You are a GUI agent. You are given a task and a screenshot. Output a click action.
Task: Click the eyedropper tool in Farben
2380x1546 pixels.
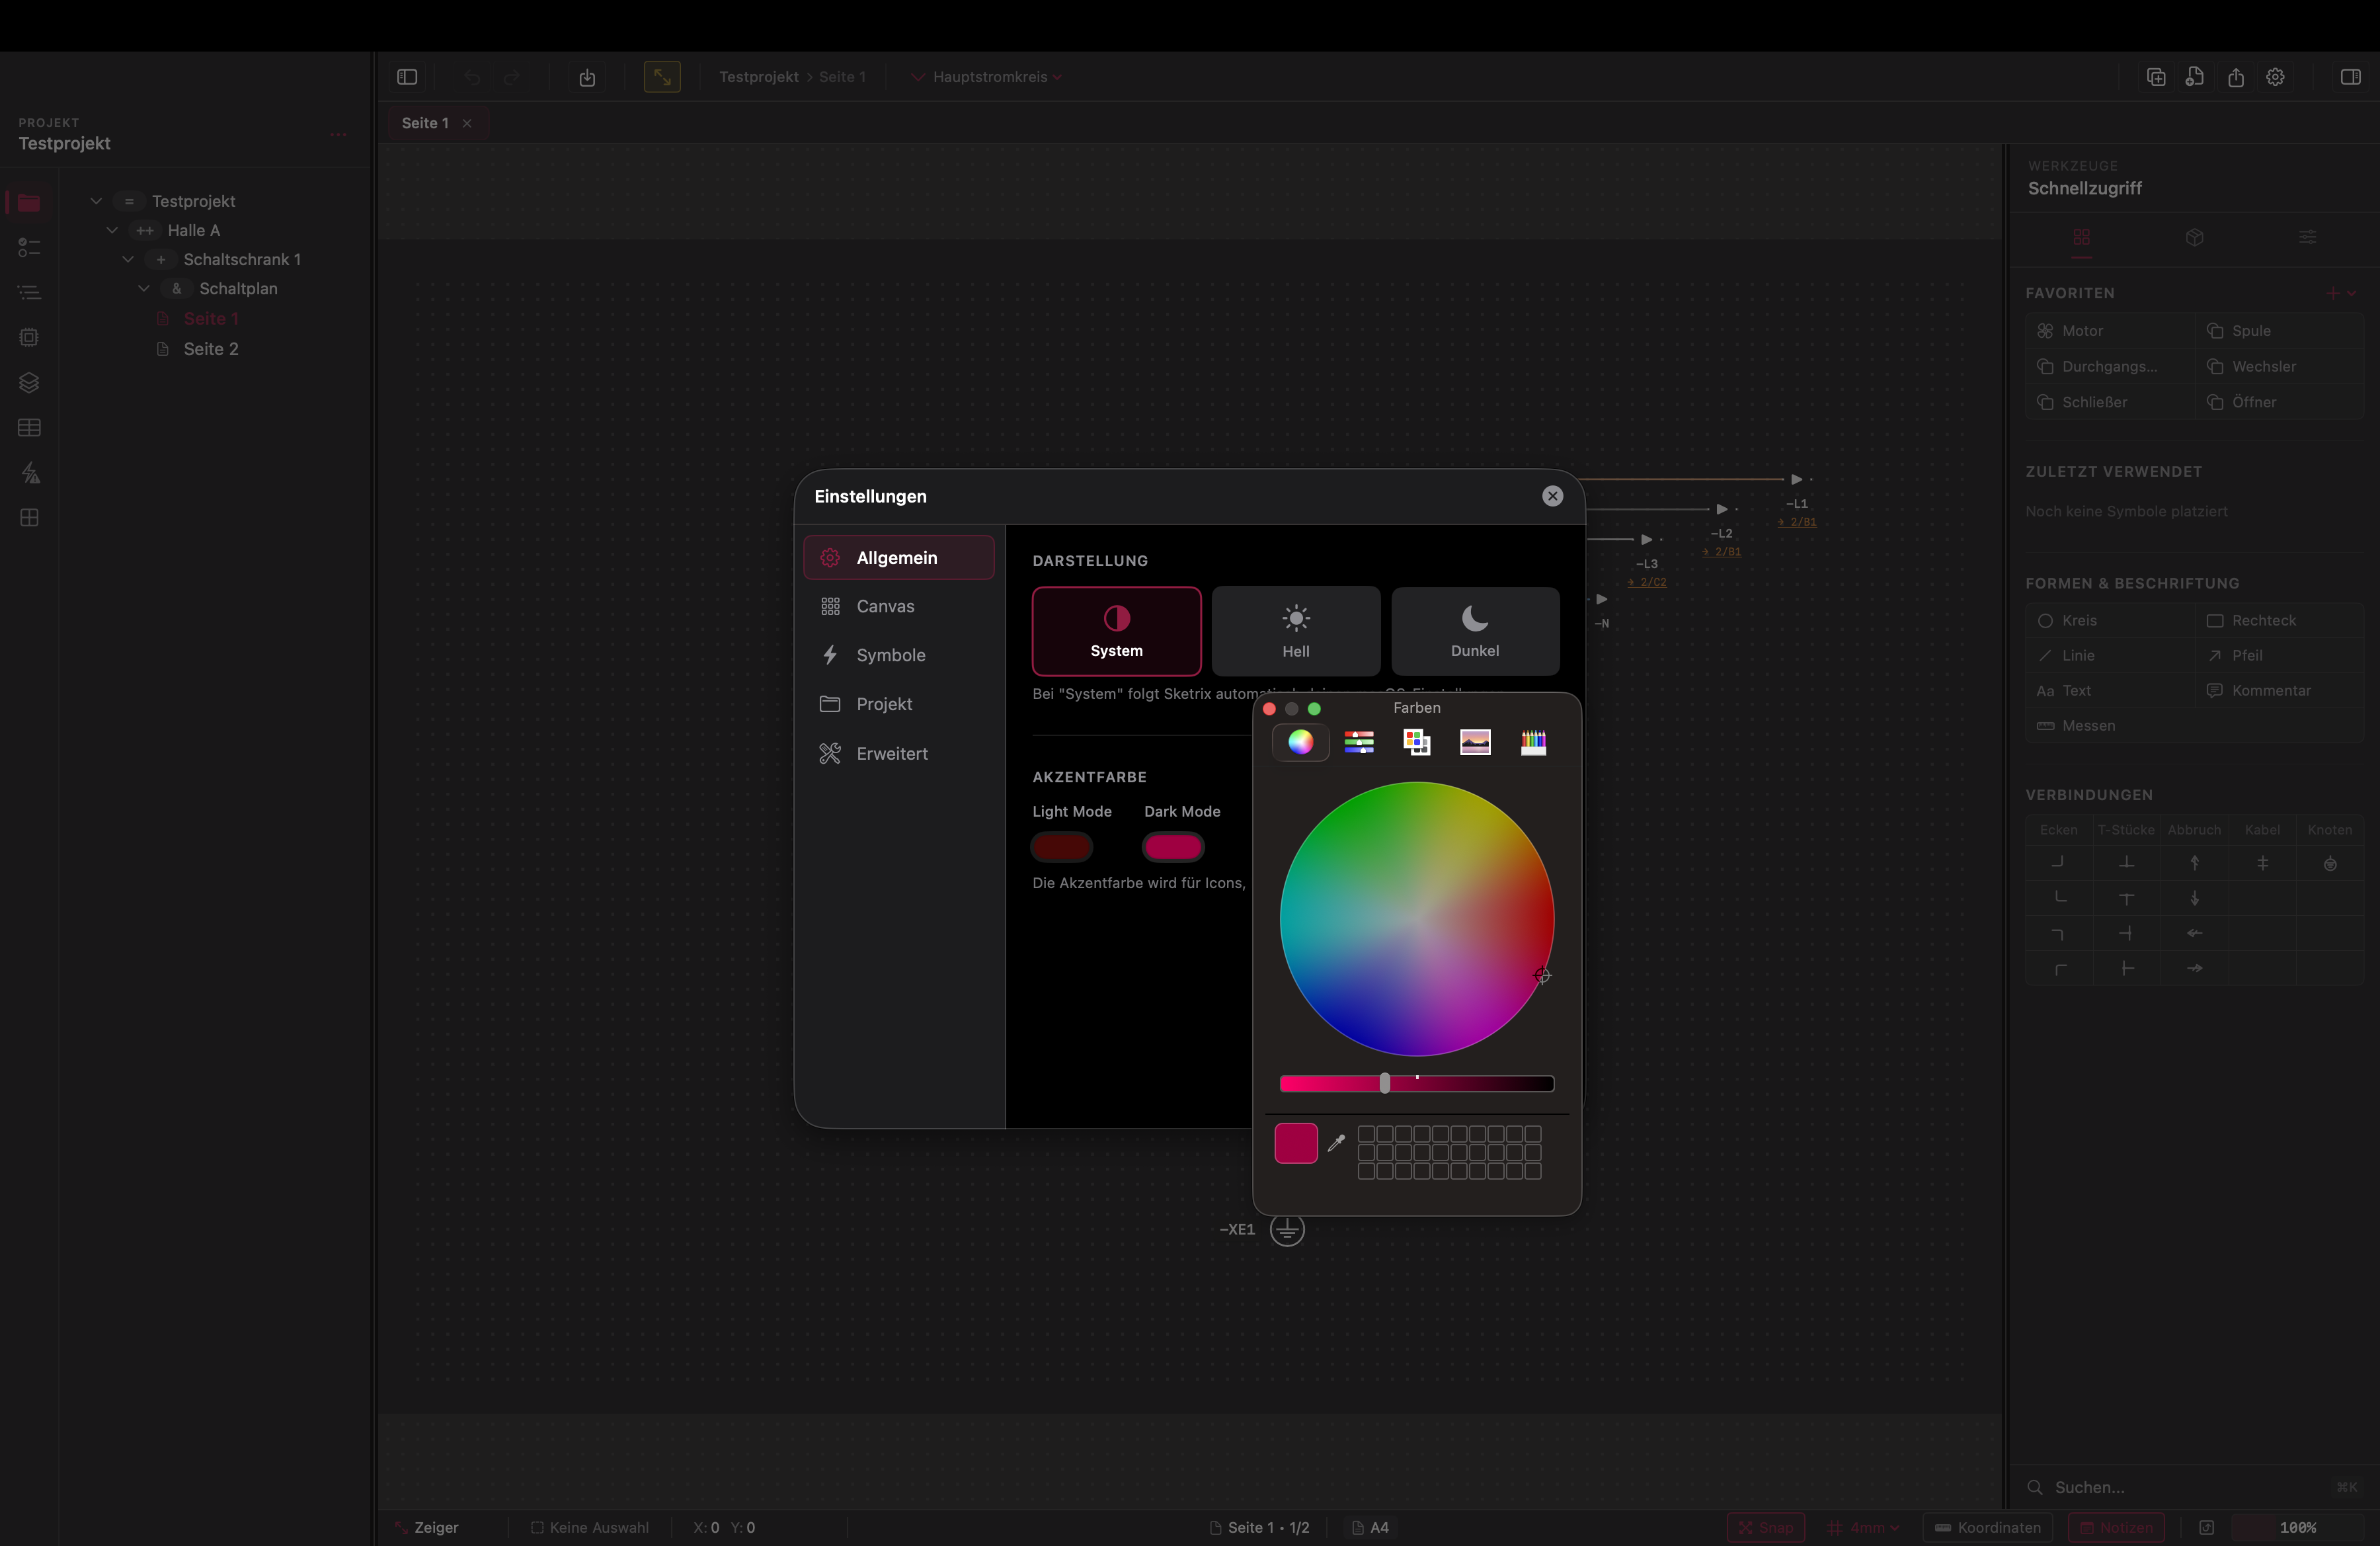(1336, 1143)
